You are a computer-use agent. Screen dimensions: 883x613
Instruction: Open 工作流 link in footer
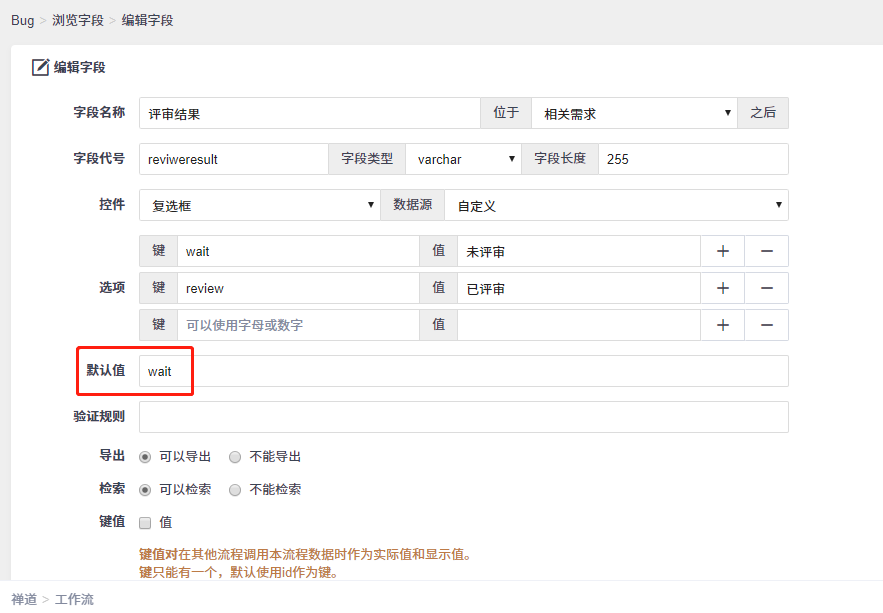(74, 599)
